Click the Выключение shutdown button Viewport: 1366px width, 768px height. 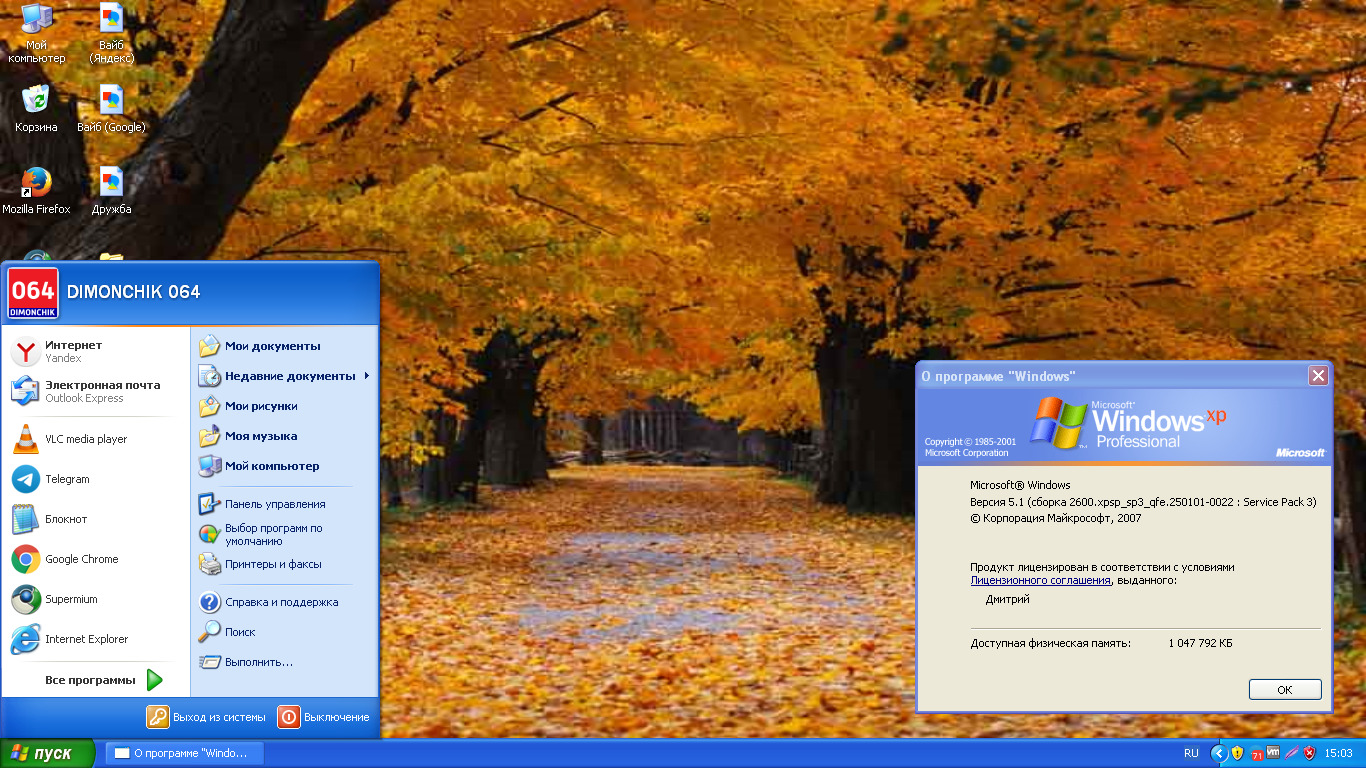click(x=324, y=717)
